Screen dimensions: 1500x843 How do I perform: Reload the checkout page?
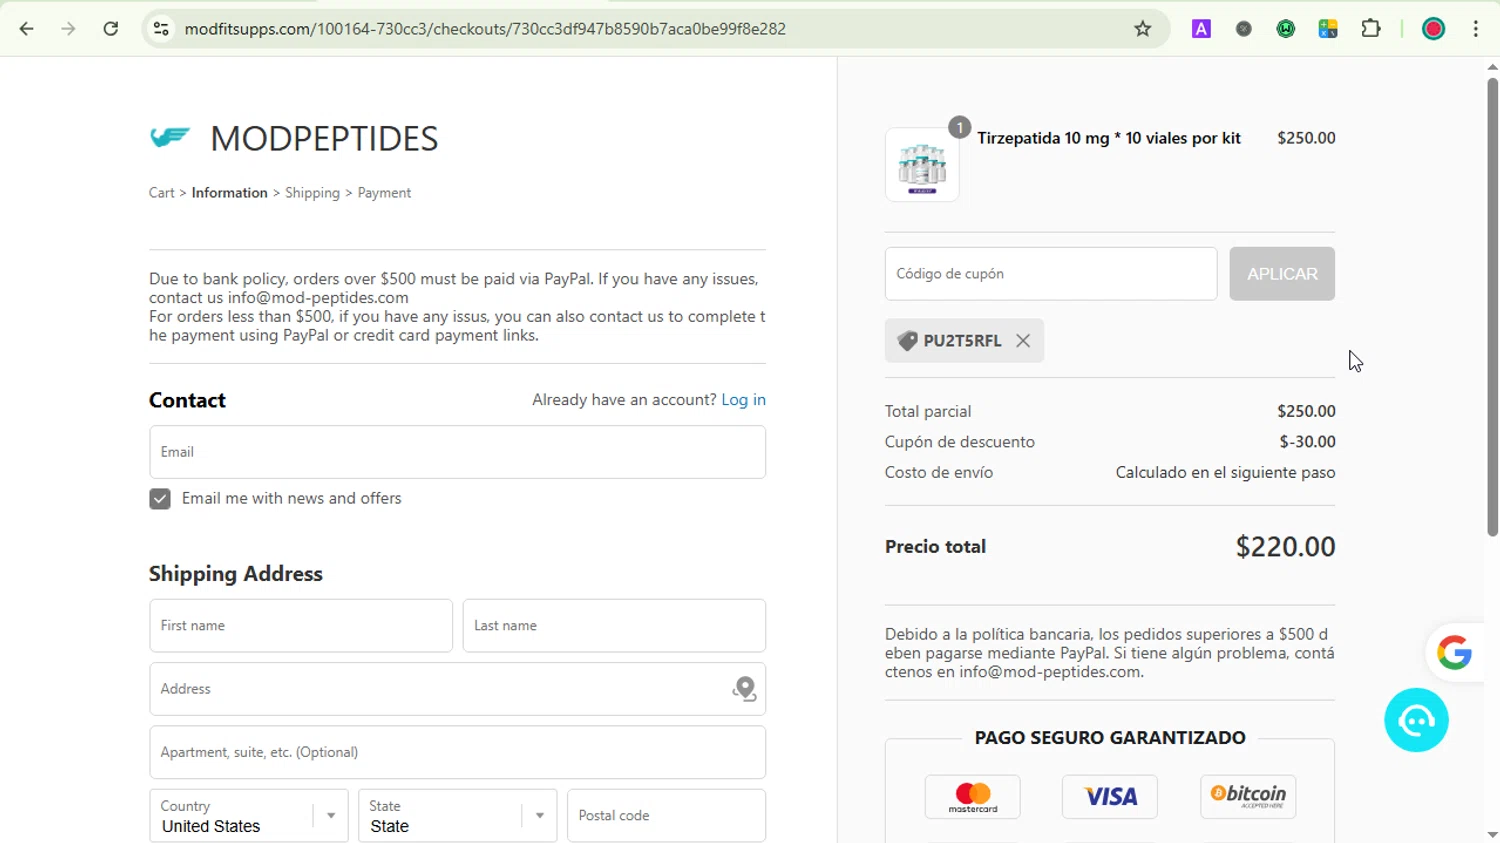point(111,29)
